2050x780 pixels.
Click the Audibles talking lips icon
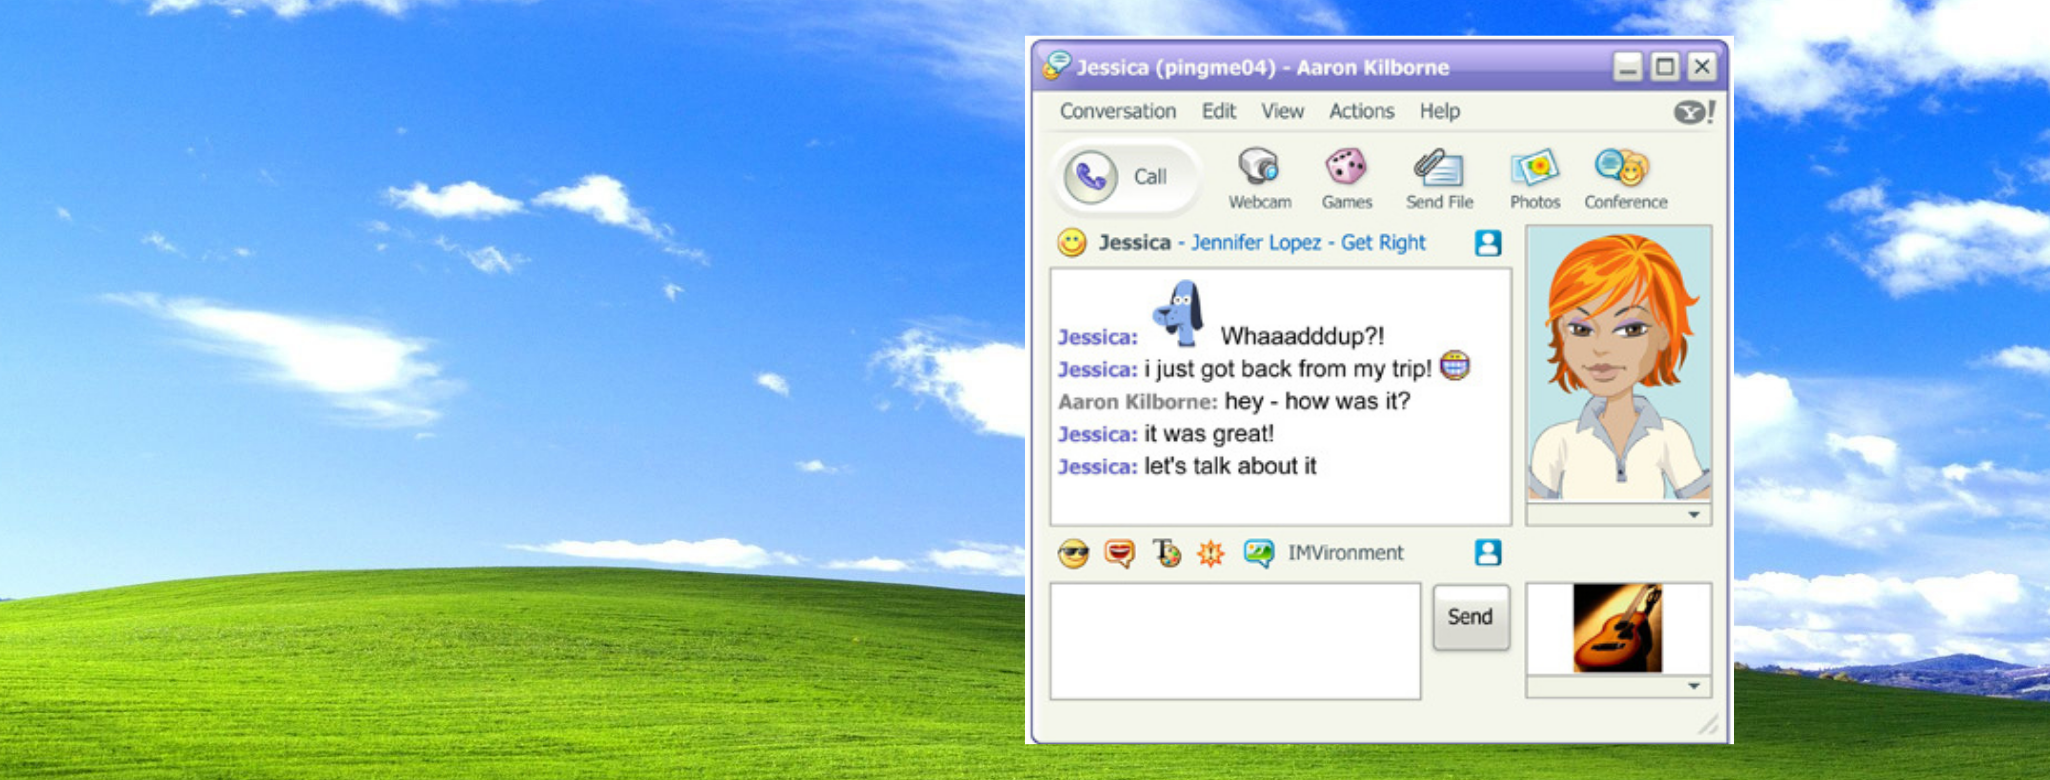coord(1120,553)
